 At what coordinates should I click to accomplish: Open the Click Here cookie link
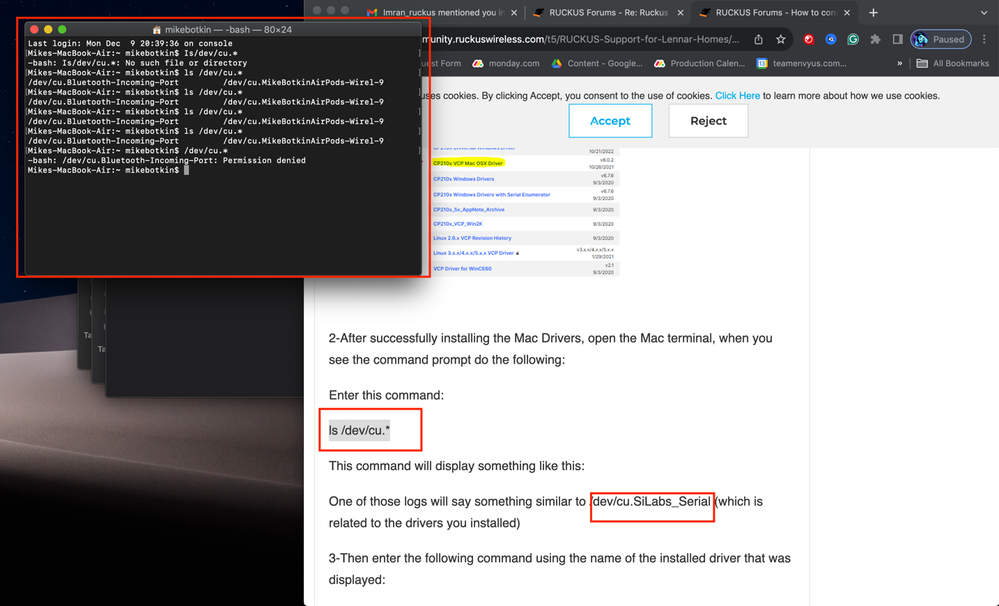pyautogui.click(x=737, y=96)
